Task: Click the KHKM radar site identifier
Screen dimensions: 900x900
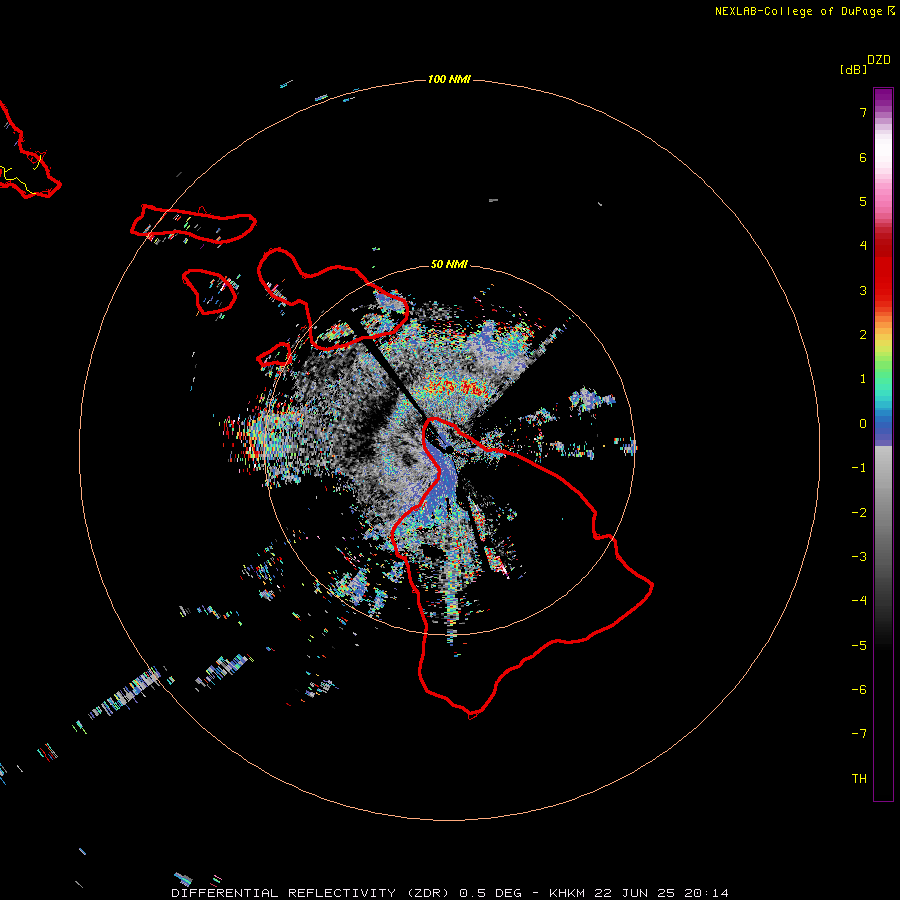Action: point(567,893)
